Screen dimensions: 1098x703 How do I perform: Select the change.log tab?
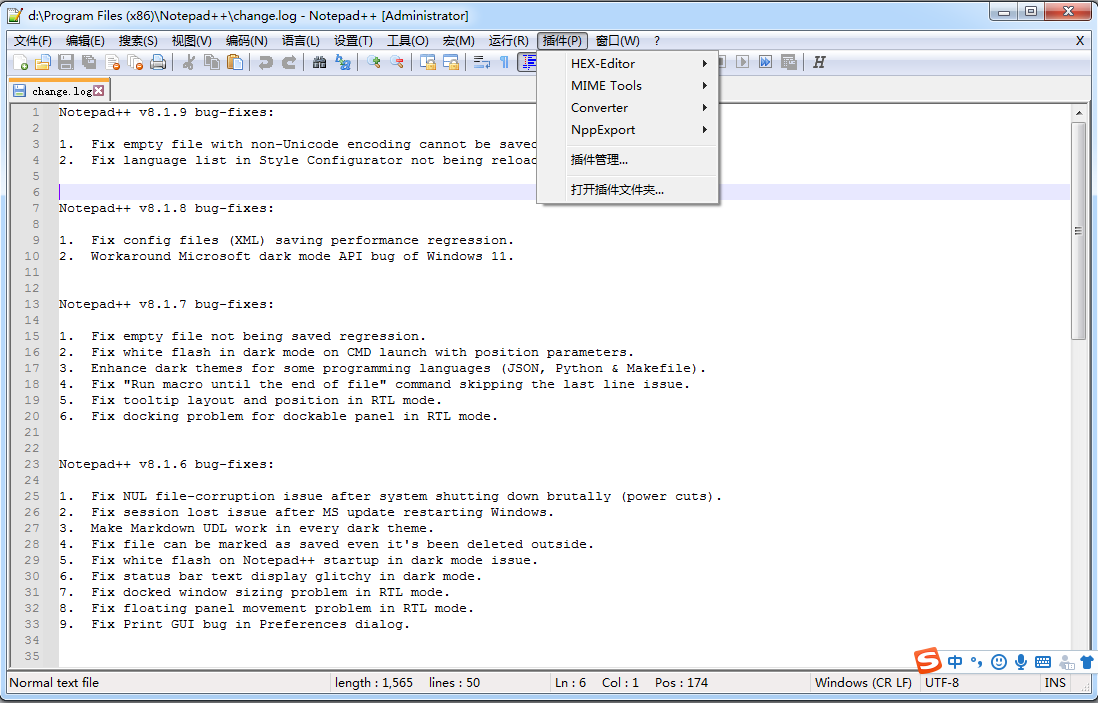60,91
